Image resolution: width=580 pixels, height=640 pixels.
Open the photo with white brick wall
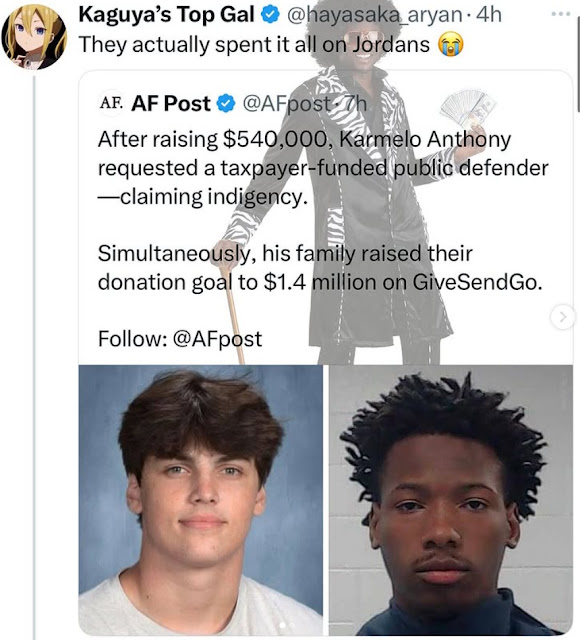pos(451,500)
